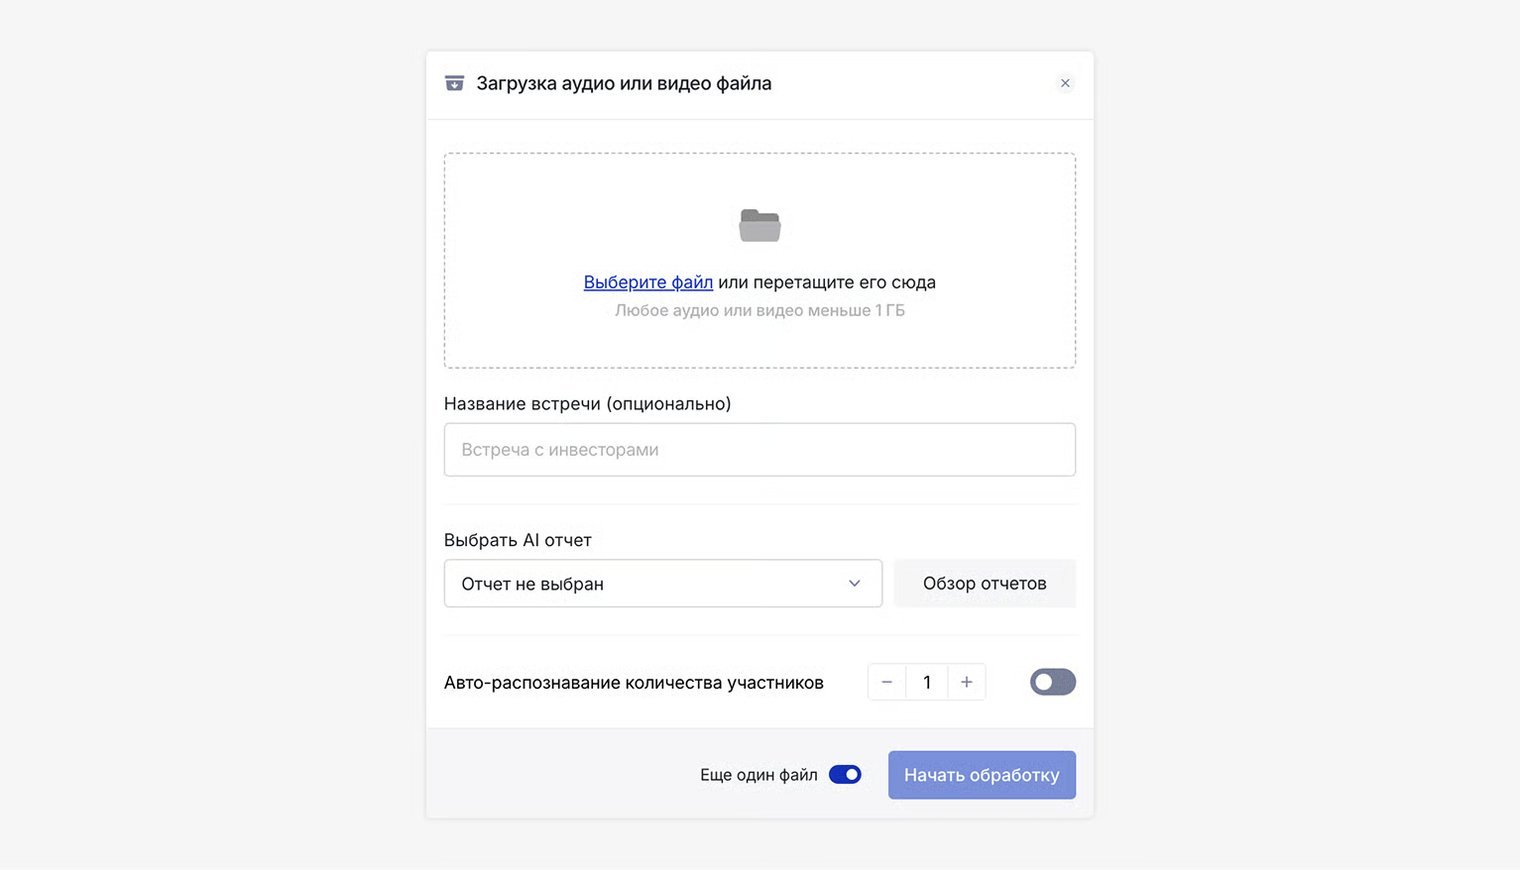Enable auto-recognition of participant count toggle
Image resolution: width=1520 pixels, height=870 pixels.
coord(1052,682)
